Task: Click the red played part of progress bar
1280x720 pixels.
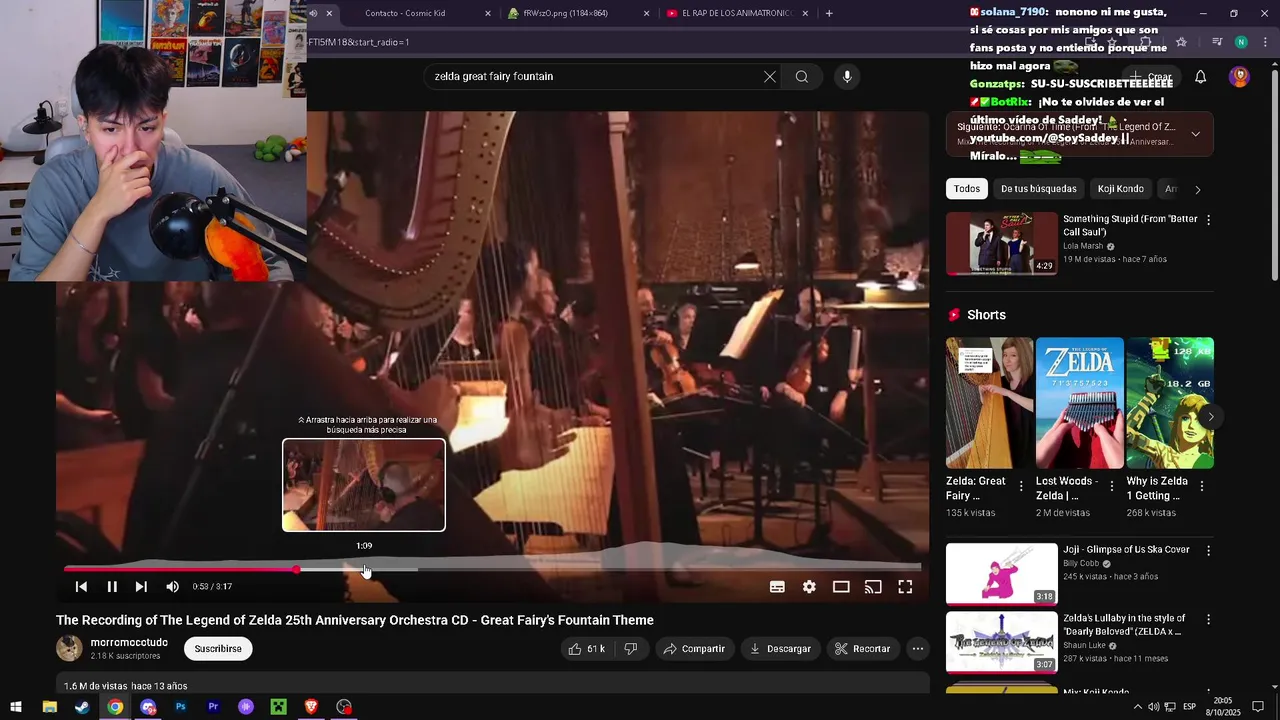Action: pos(180,569)
